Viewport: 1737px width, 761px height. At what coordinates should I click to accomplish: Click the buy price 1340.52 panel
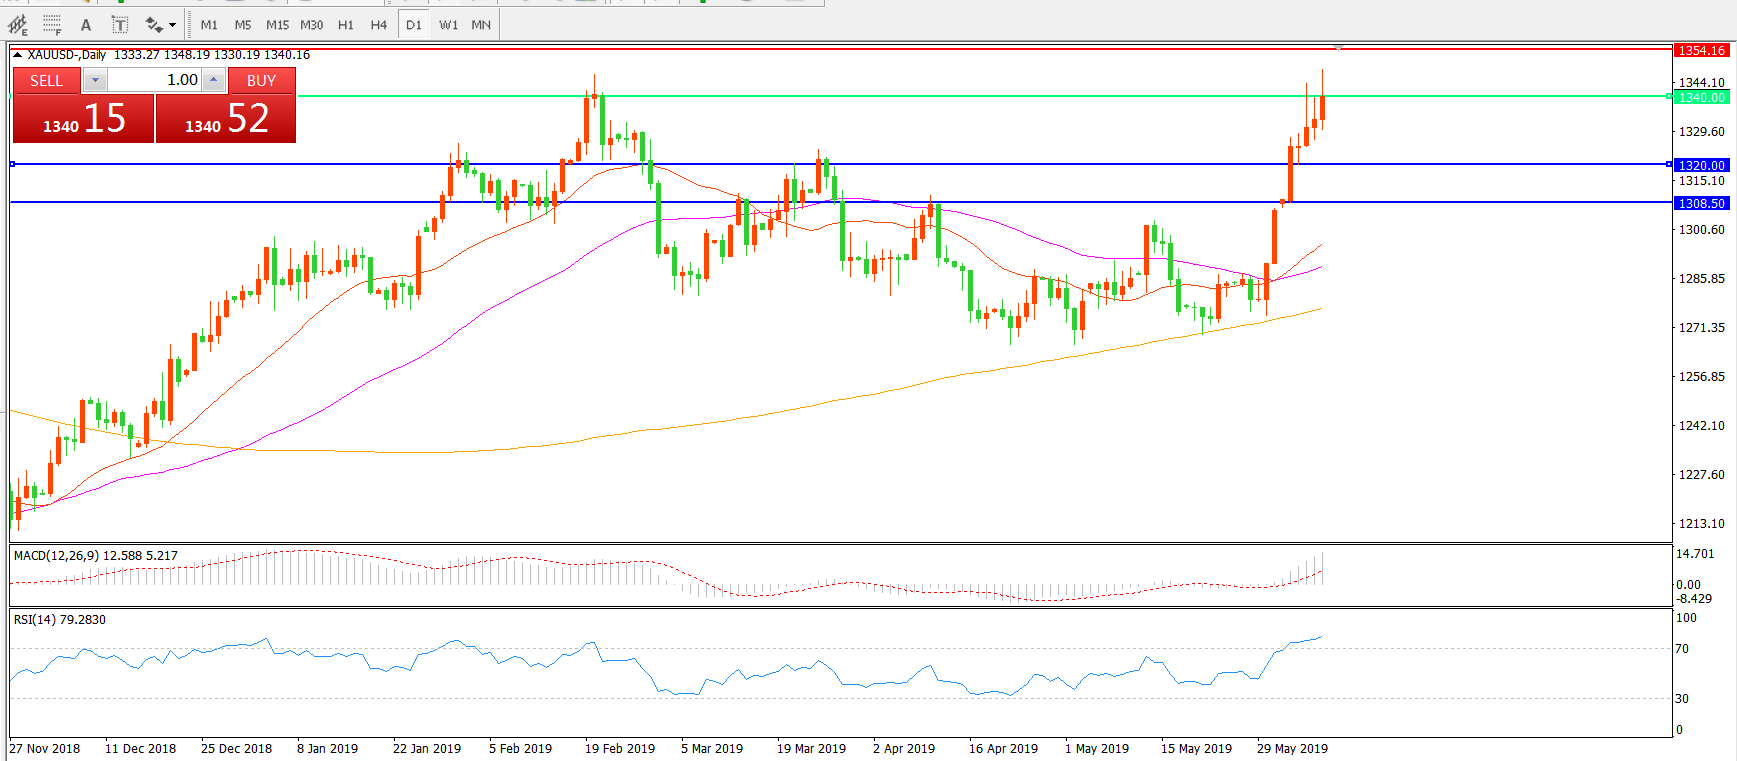click(x=226, y=119)
